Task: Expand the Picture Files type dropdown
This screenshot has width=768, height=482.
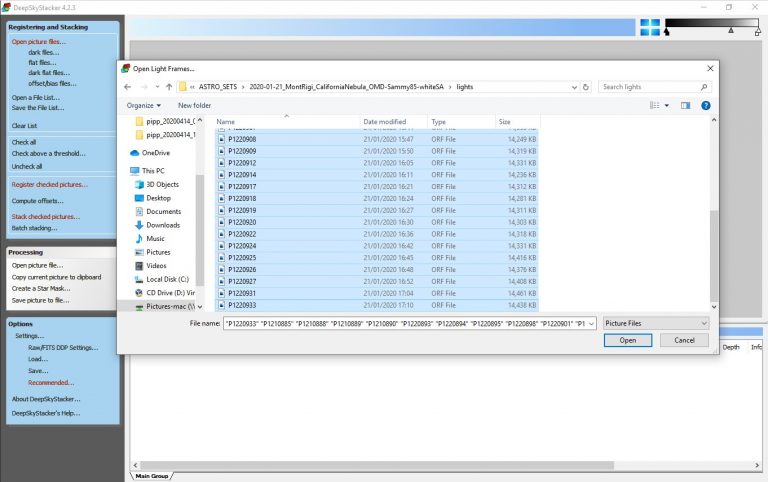Action: 656,323
